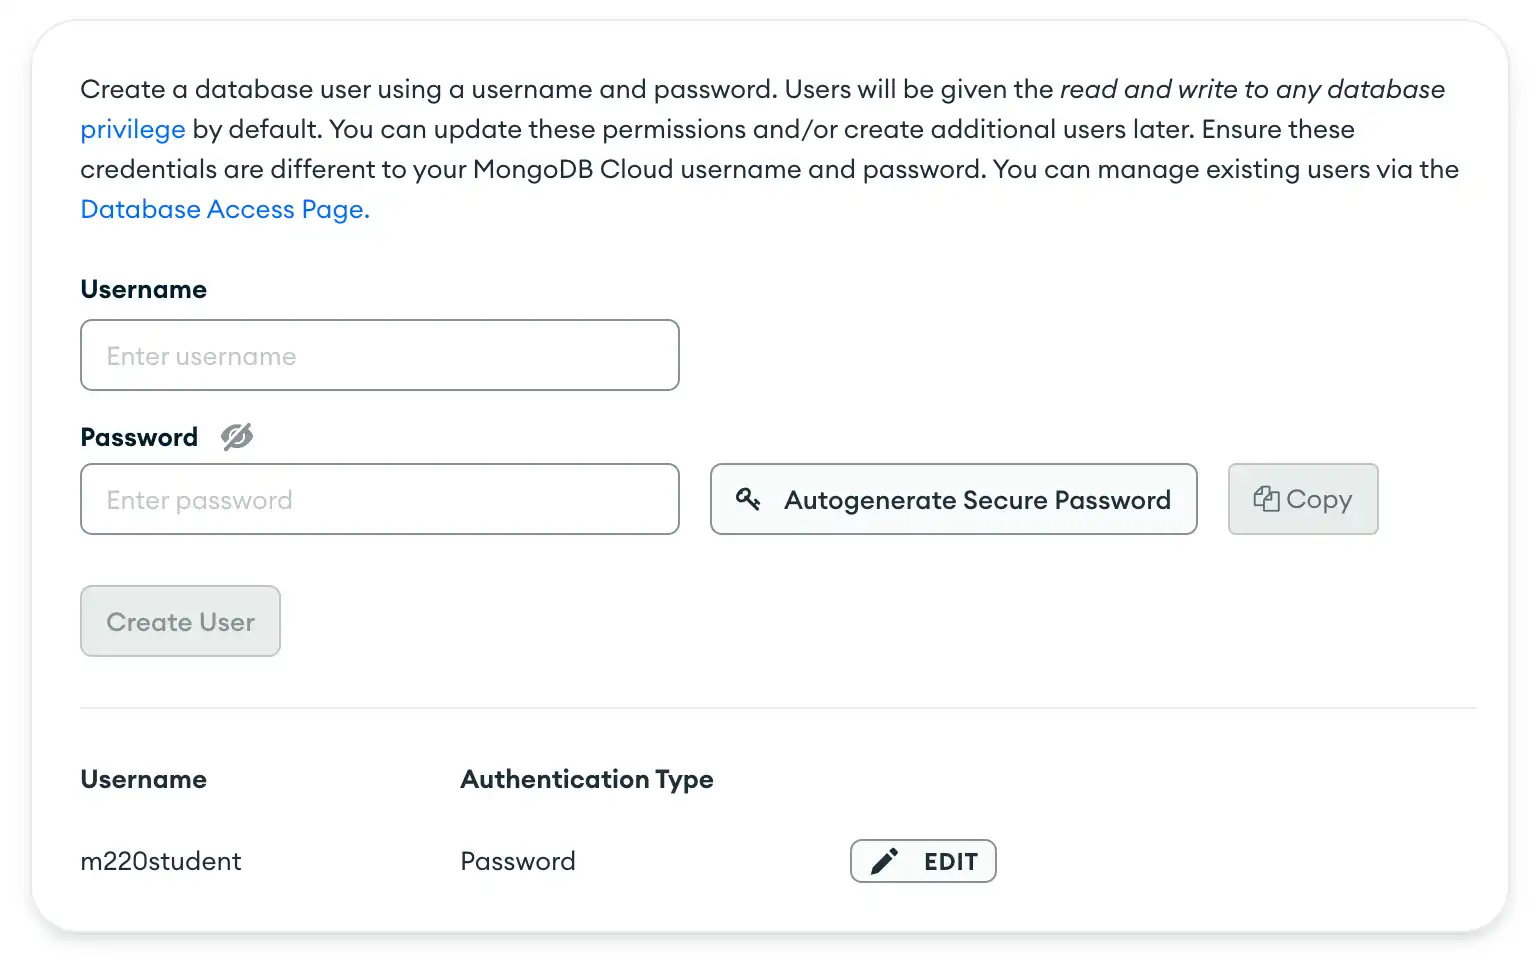
Task: Click the Password authentication type cell
Action: (x=518, y=862)
